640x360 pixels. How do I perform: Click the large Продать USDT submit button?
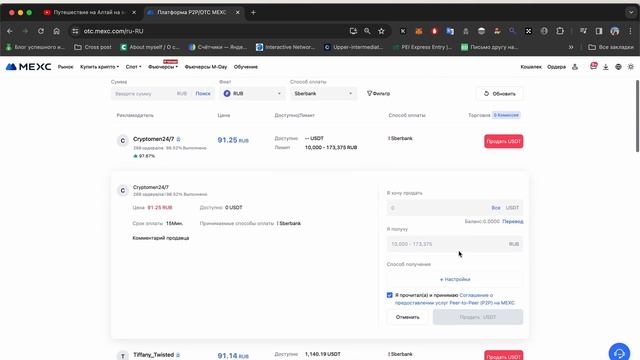(478, 317)
